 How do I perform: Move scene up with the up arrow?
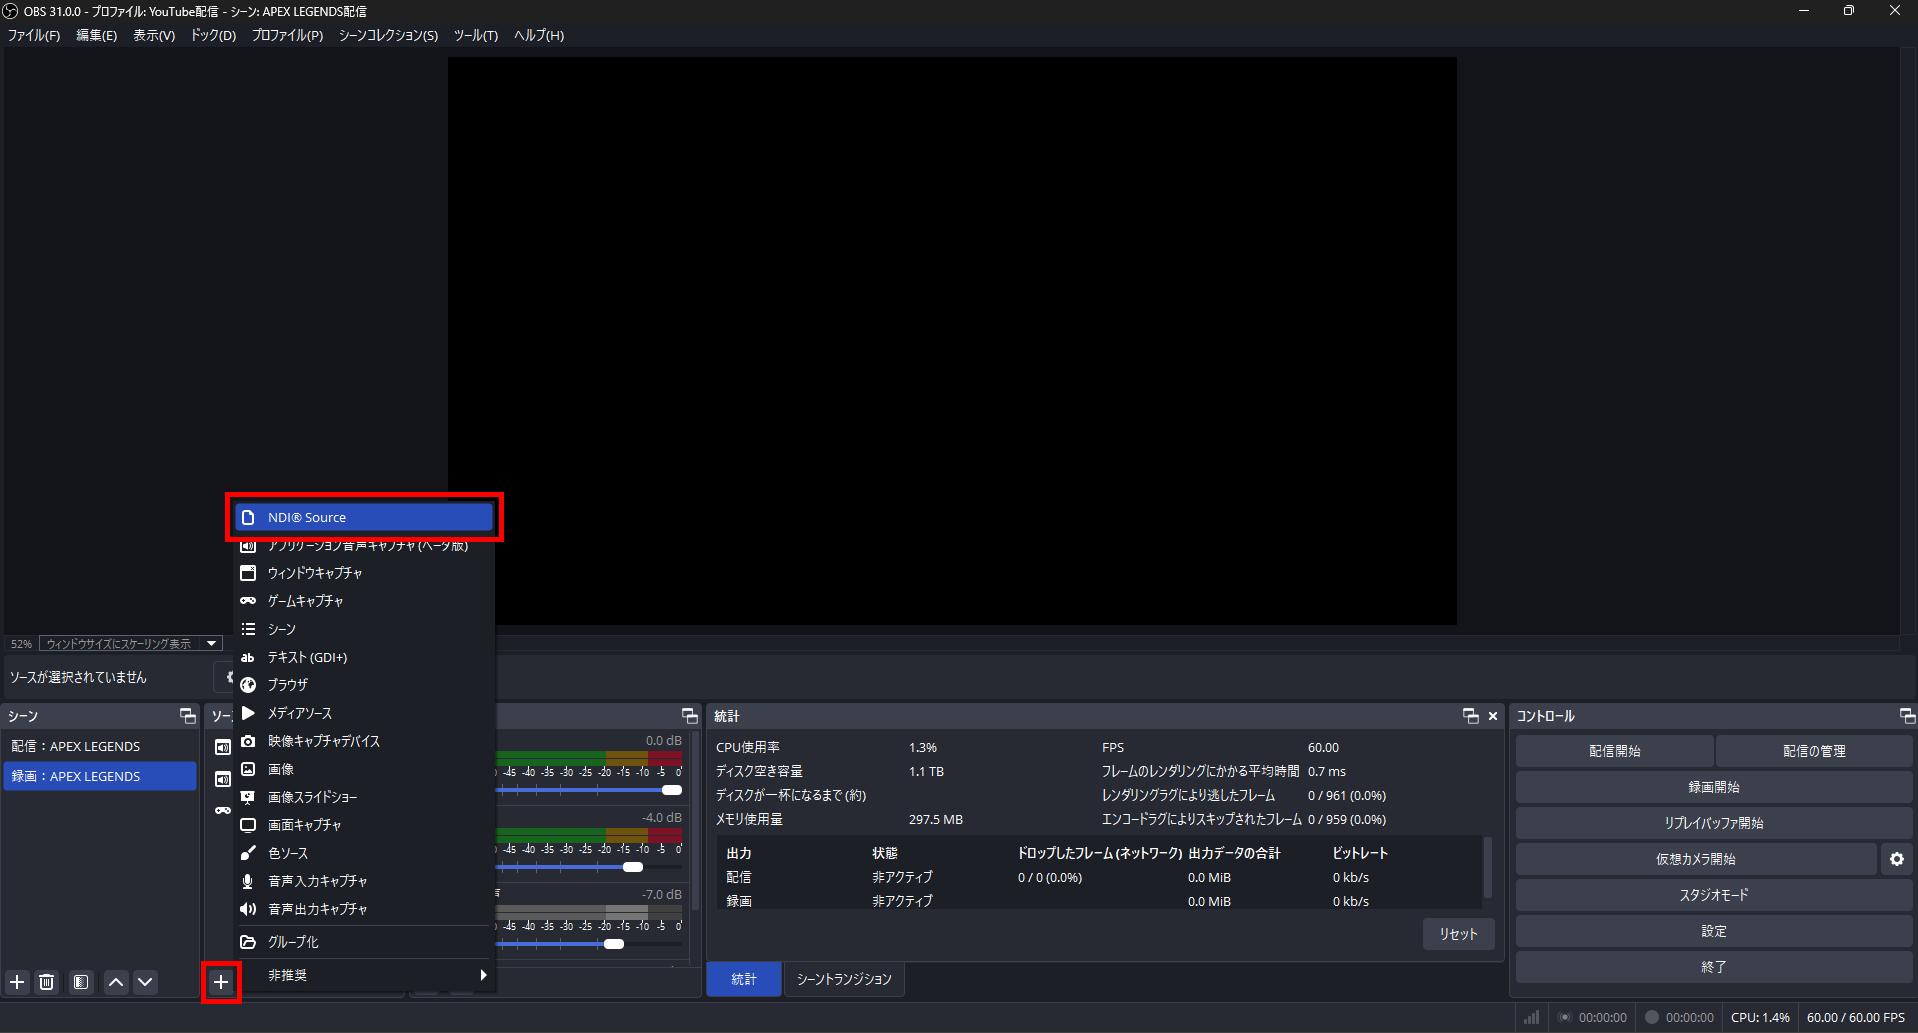(x=116, y=982)
